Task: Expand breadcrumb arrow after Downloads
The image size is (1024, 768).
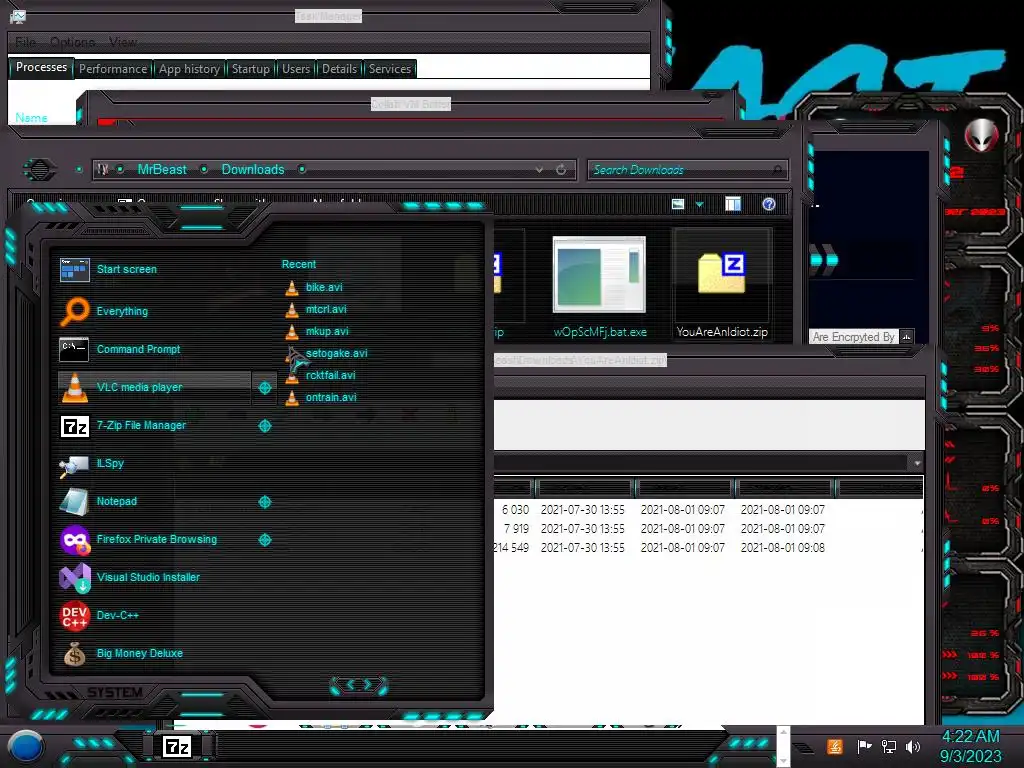Action: pyautogui.click(x=302, y=169)
